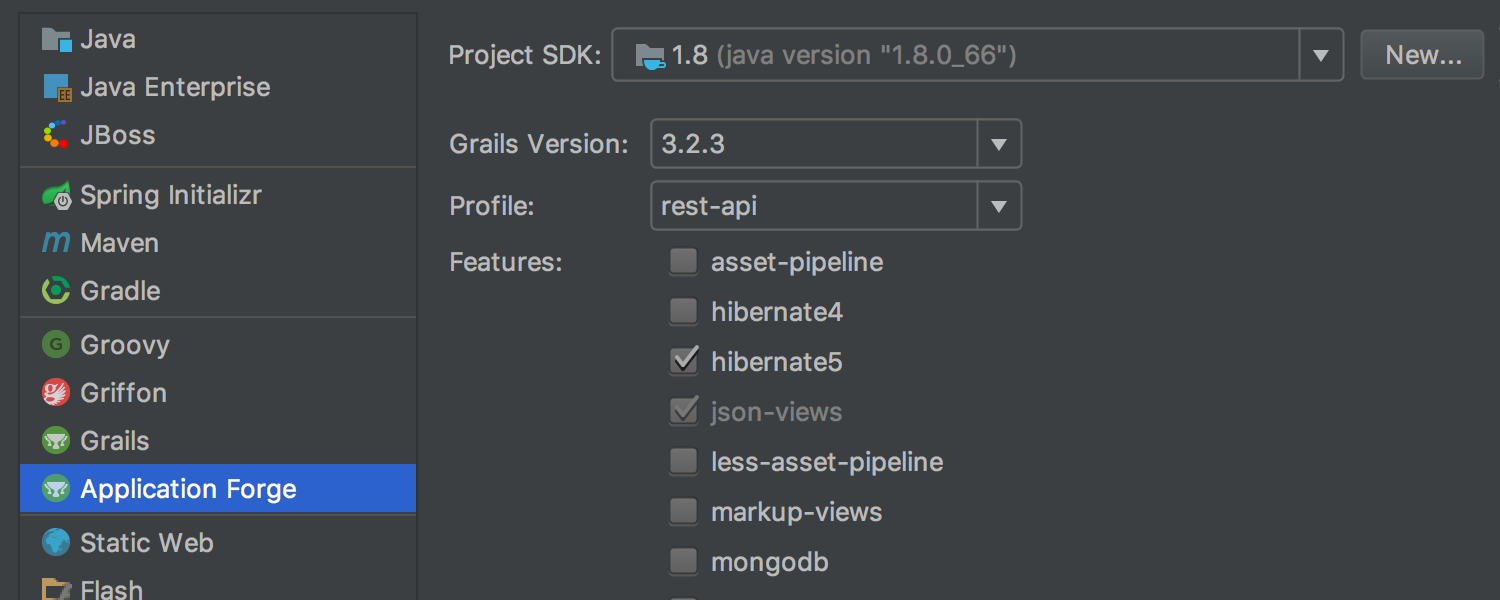Open the Grails Version dropdown arrow

point(999,144)
